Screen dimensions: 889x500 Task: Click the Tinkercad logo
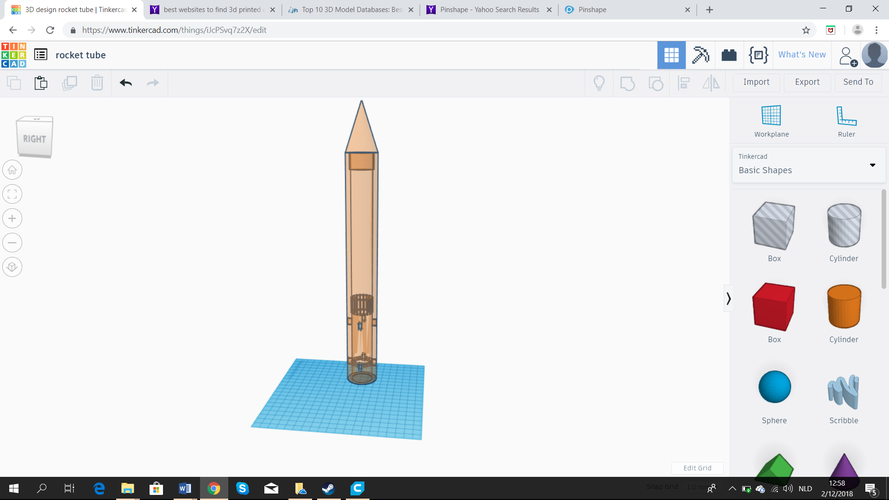pyautogui.click(x=14, y=55)
